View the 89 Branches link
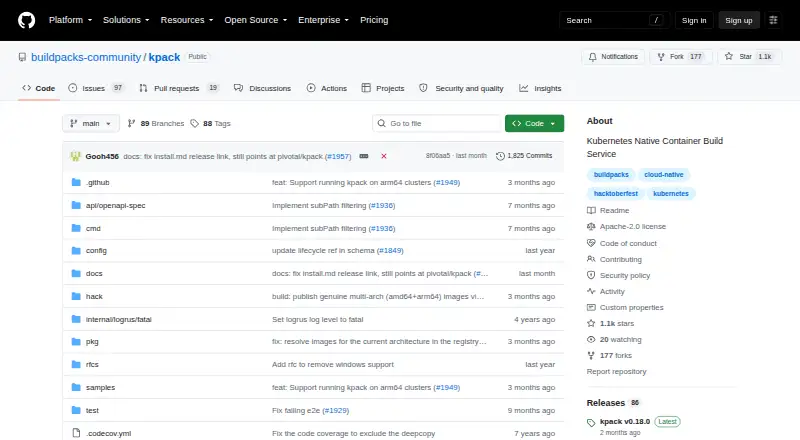Screen dimensions: 800x440 (x=156, y=124)
